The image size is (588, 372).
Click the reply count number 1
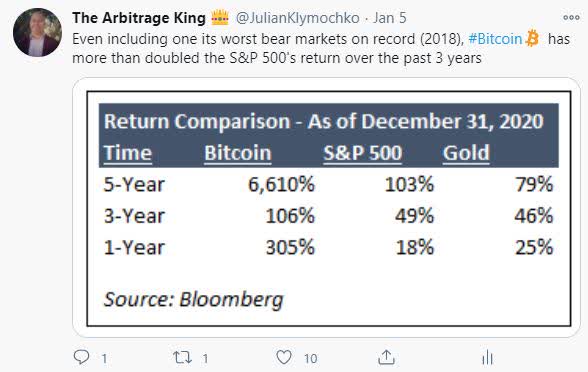coord(104,358)
